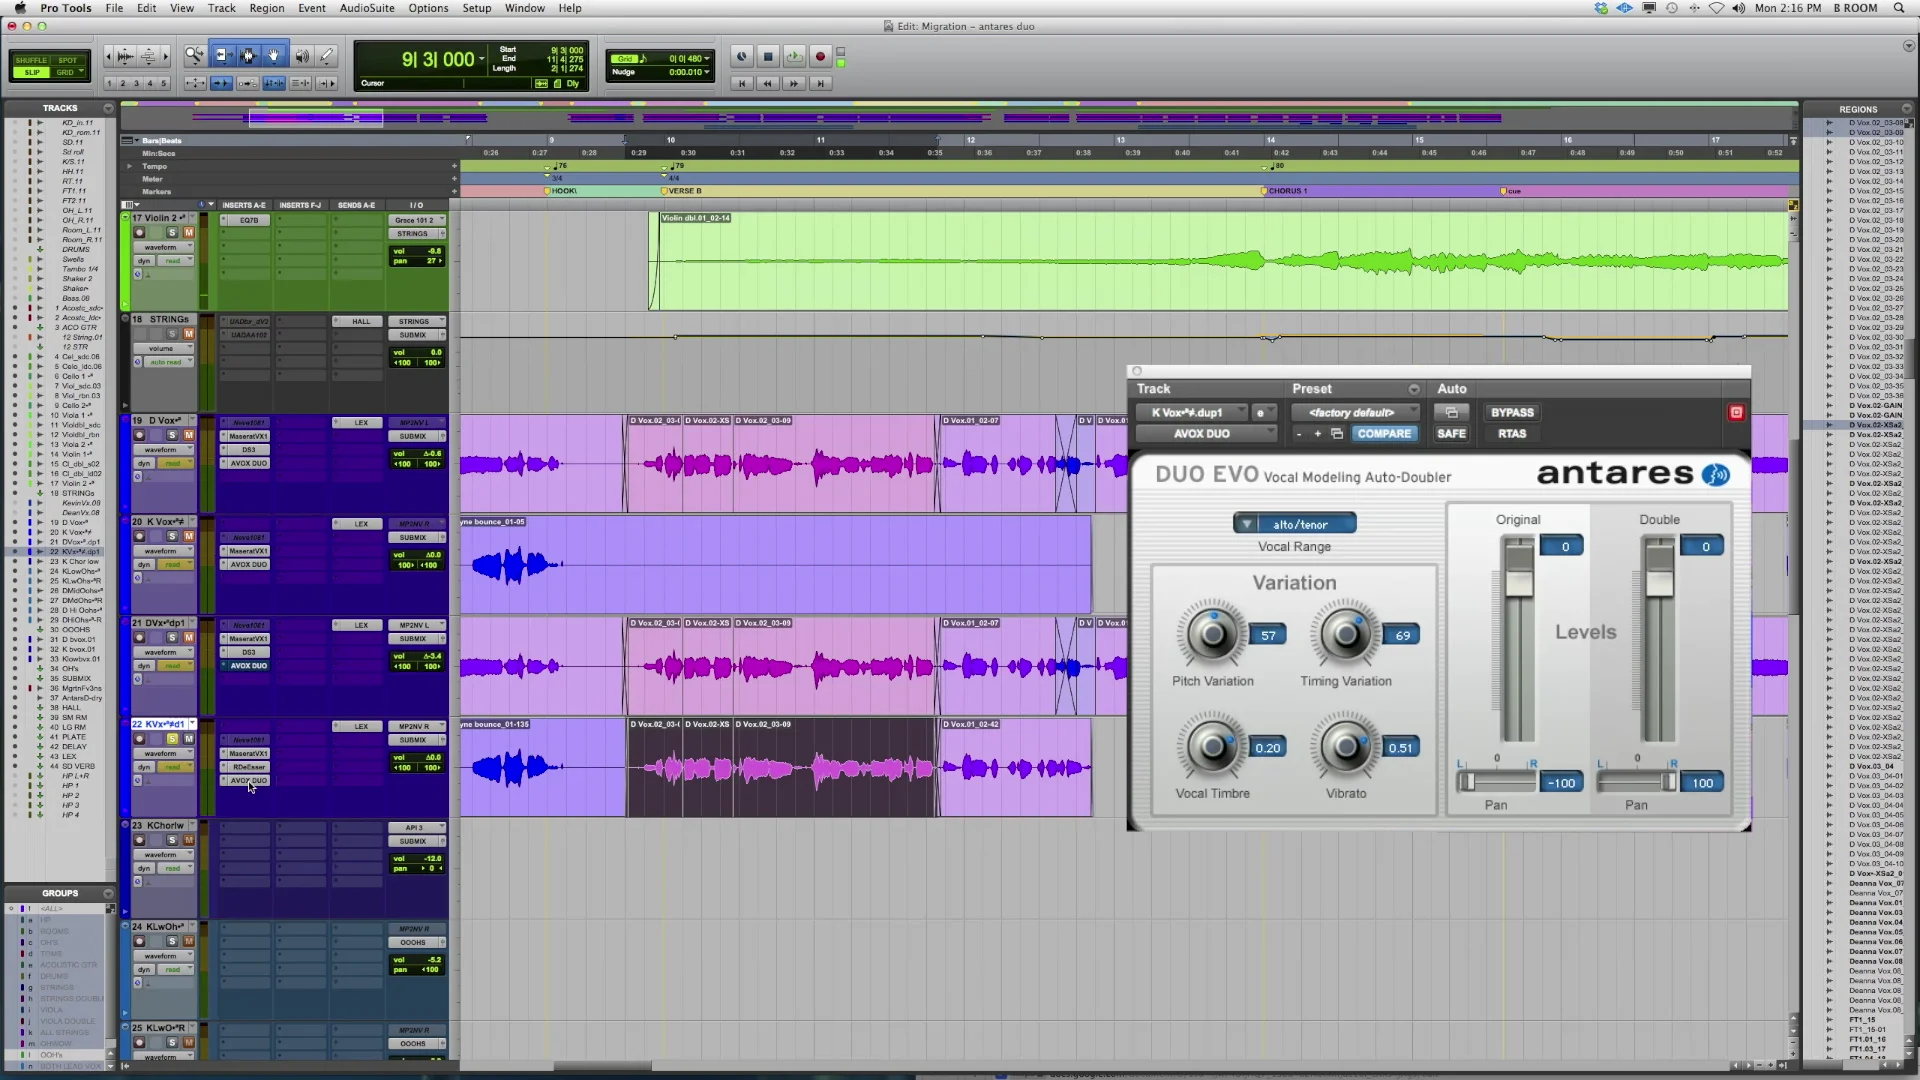Select the Zoomer tool
Screen dimensions: 1920x1080
coord(196,56)
